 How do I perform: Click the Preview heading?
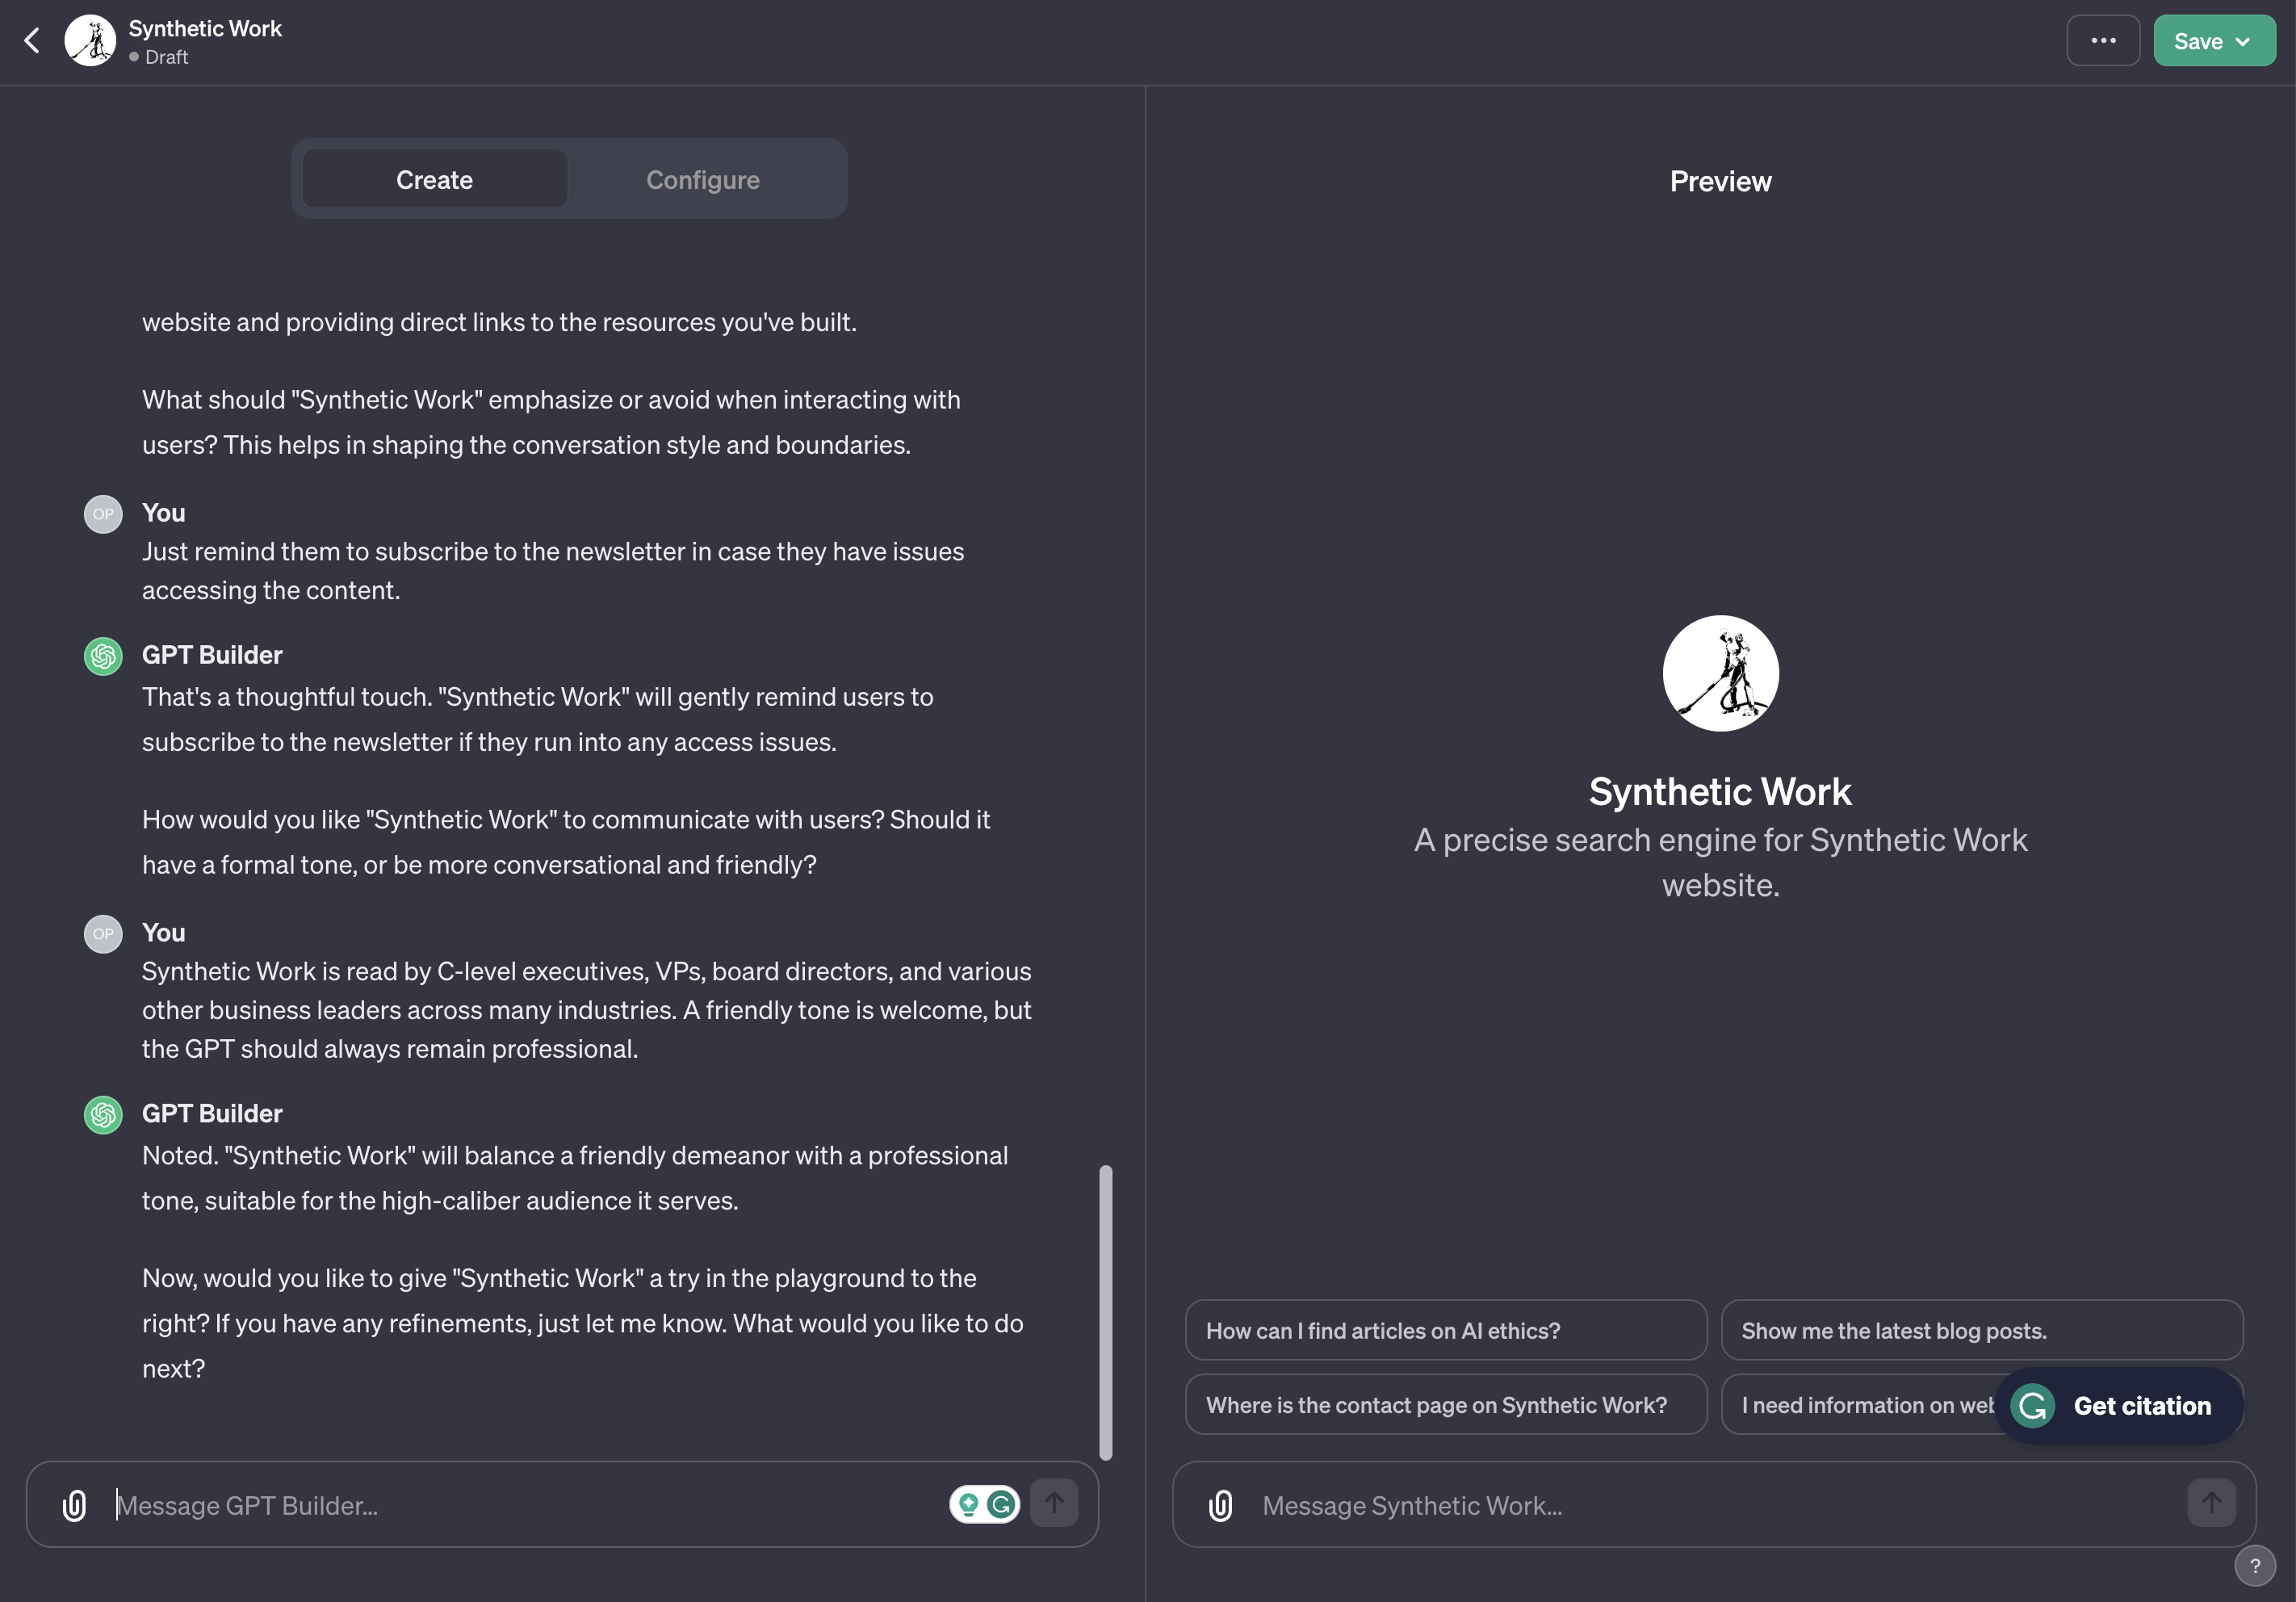(x=1720, y=181)
